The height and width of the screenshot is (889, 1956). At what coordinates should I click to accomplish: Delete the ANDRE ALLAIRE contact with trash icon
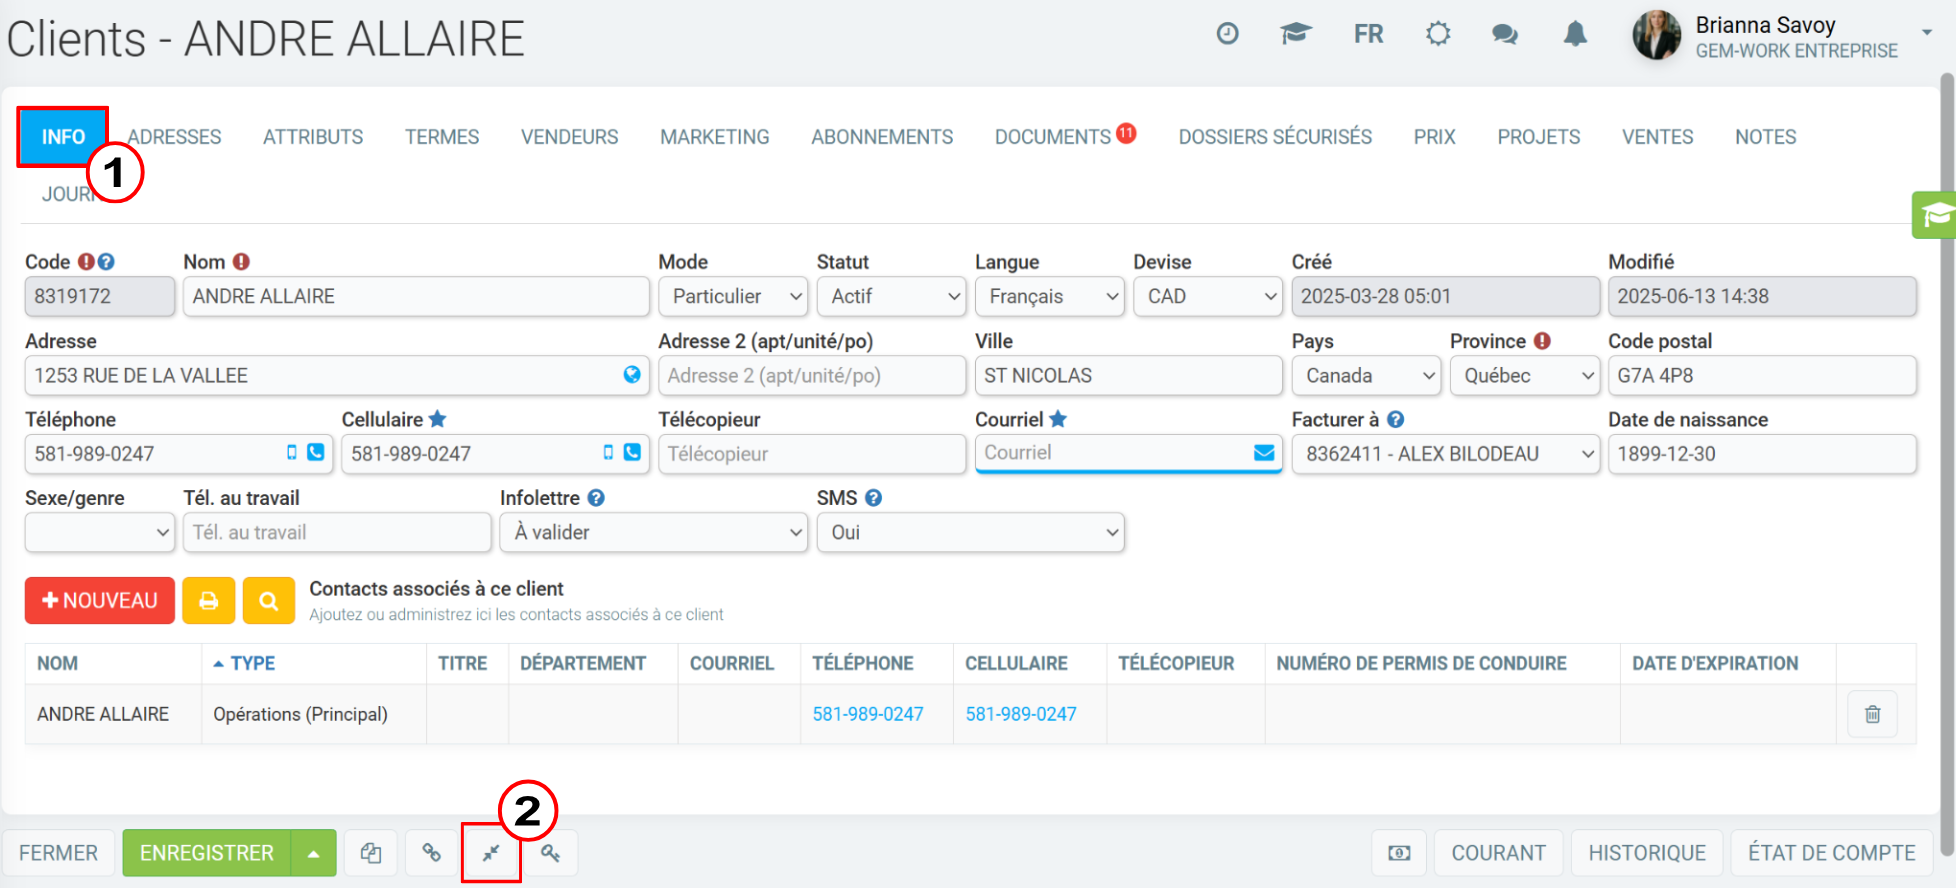pyautogui.click(x=1872, y=714)
